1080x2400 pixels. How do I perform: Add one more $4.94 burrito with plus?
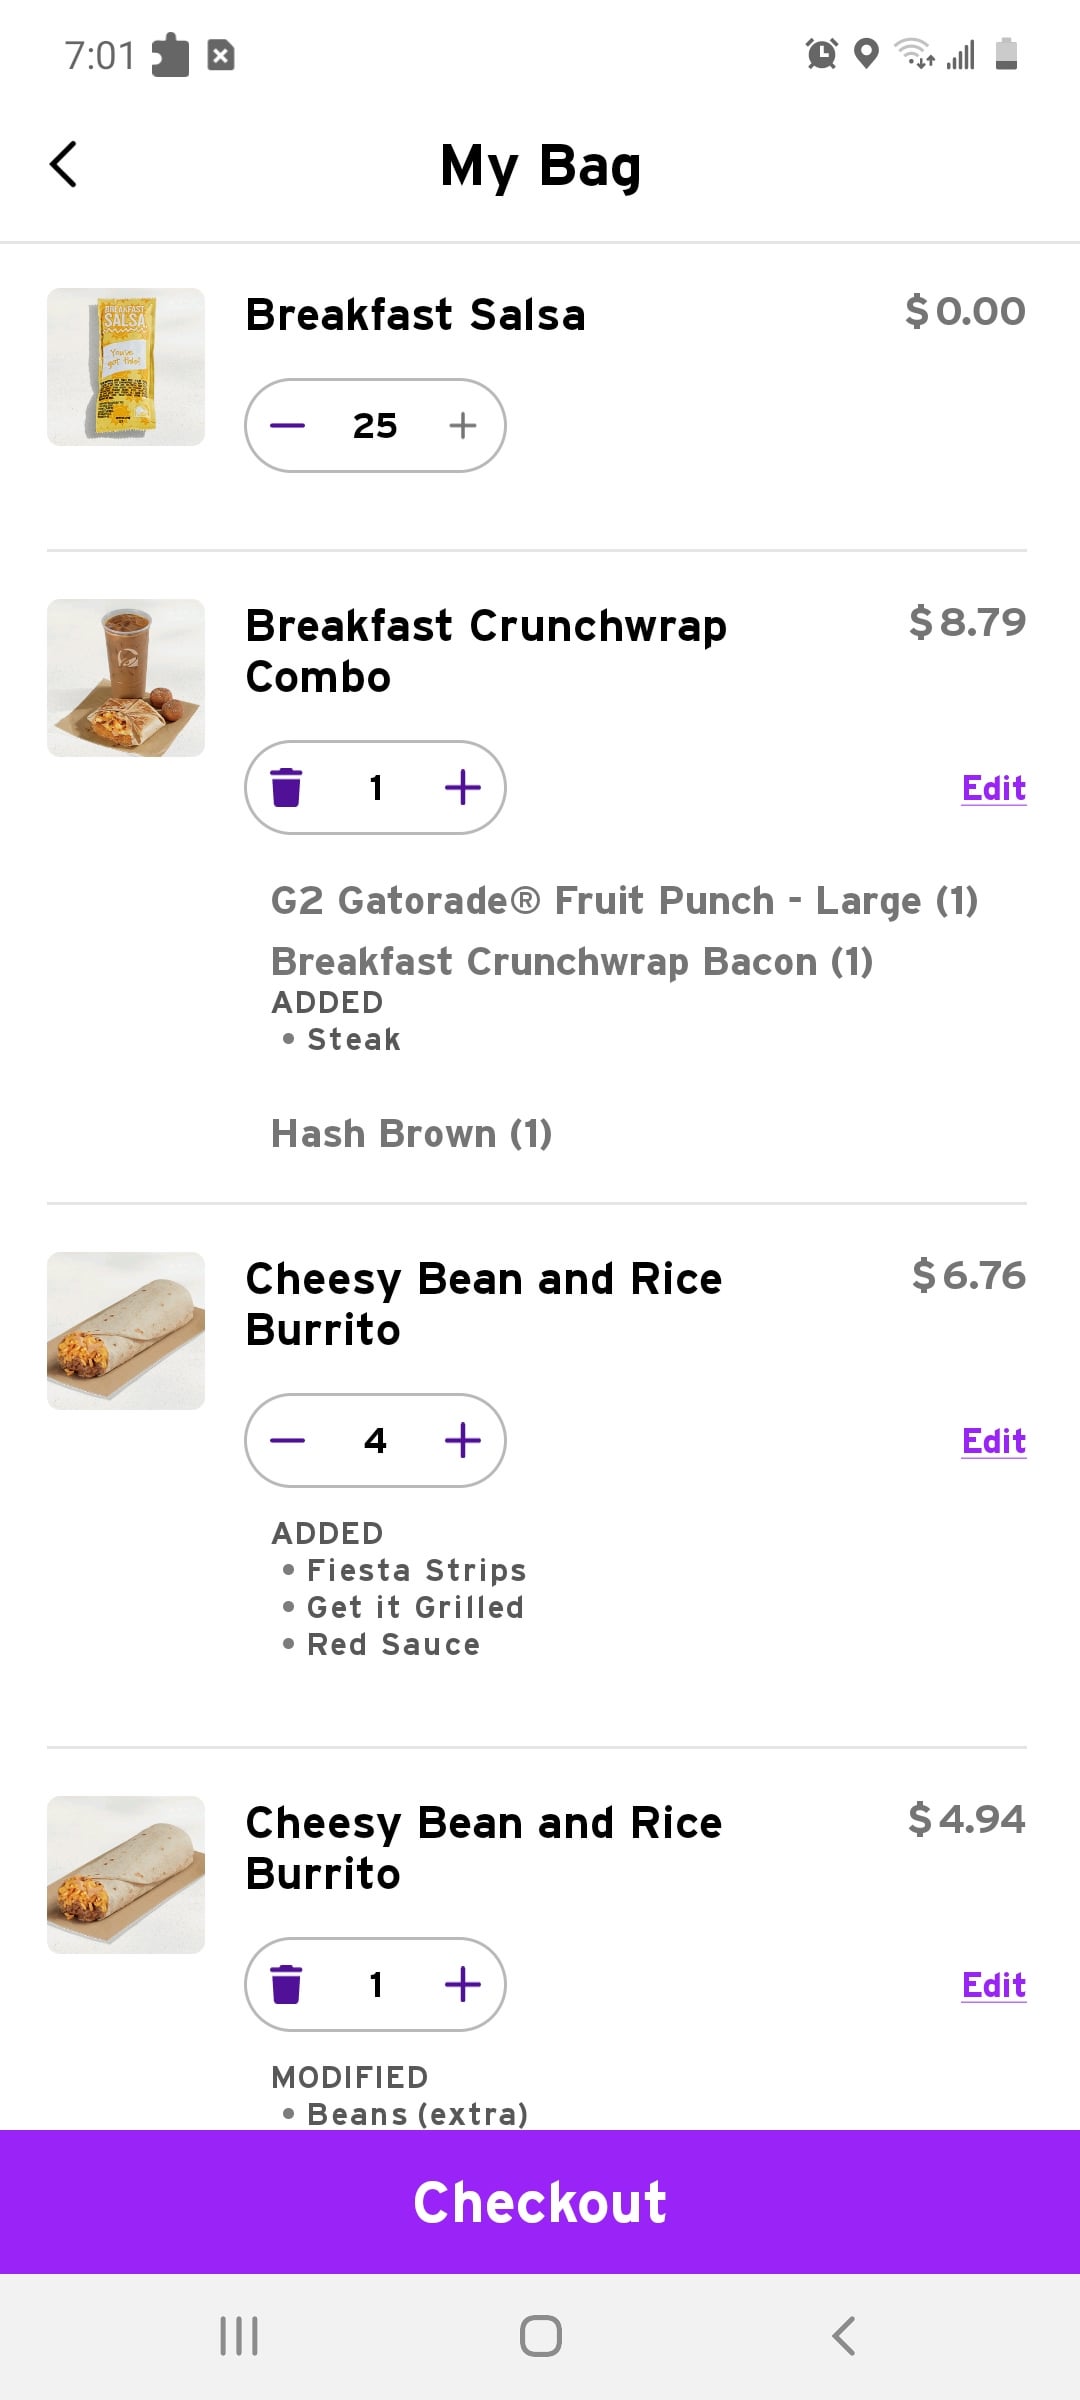(462, 1985)
